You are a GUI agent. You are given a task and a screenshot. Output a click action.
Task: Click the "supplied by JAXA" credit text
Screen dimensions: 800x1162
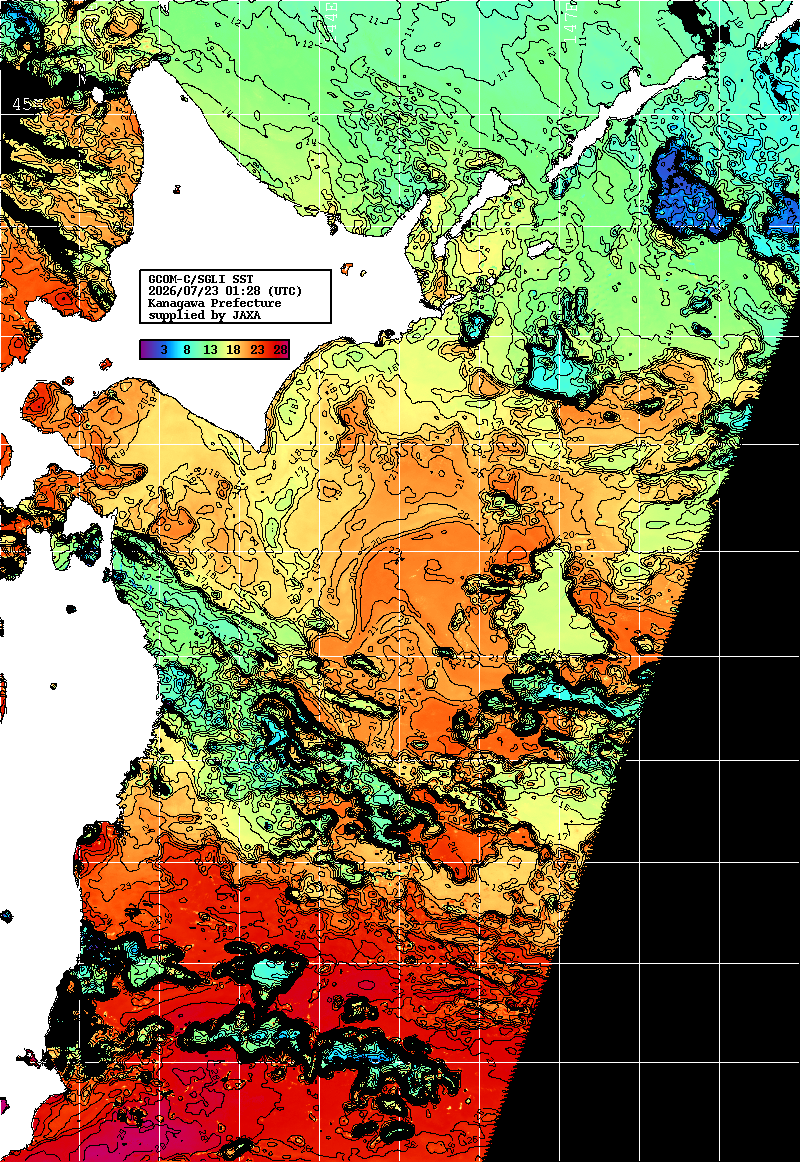coord(204,315)
